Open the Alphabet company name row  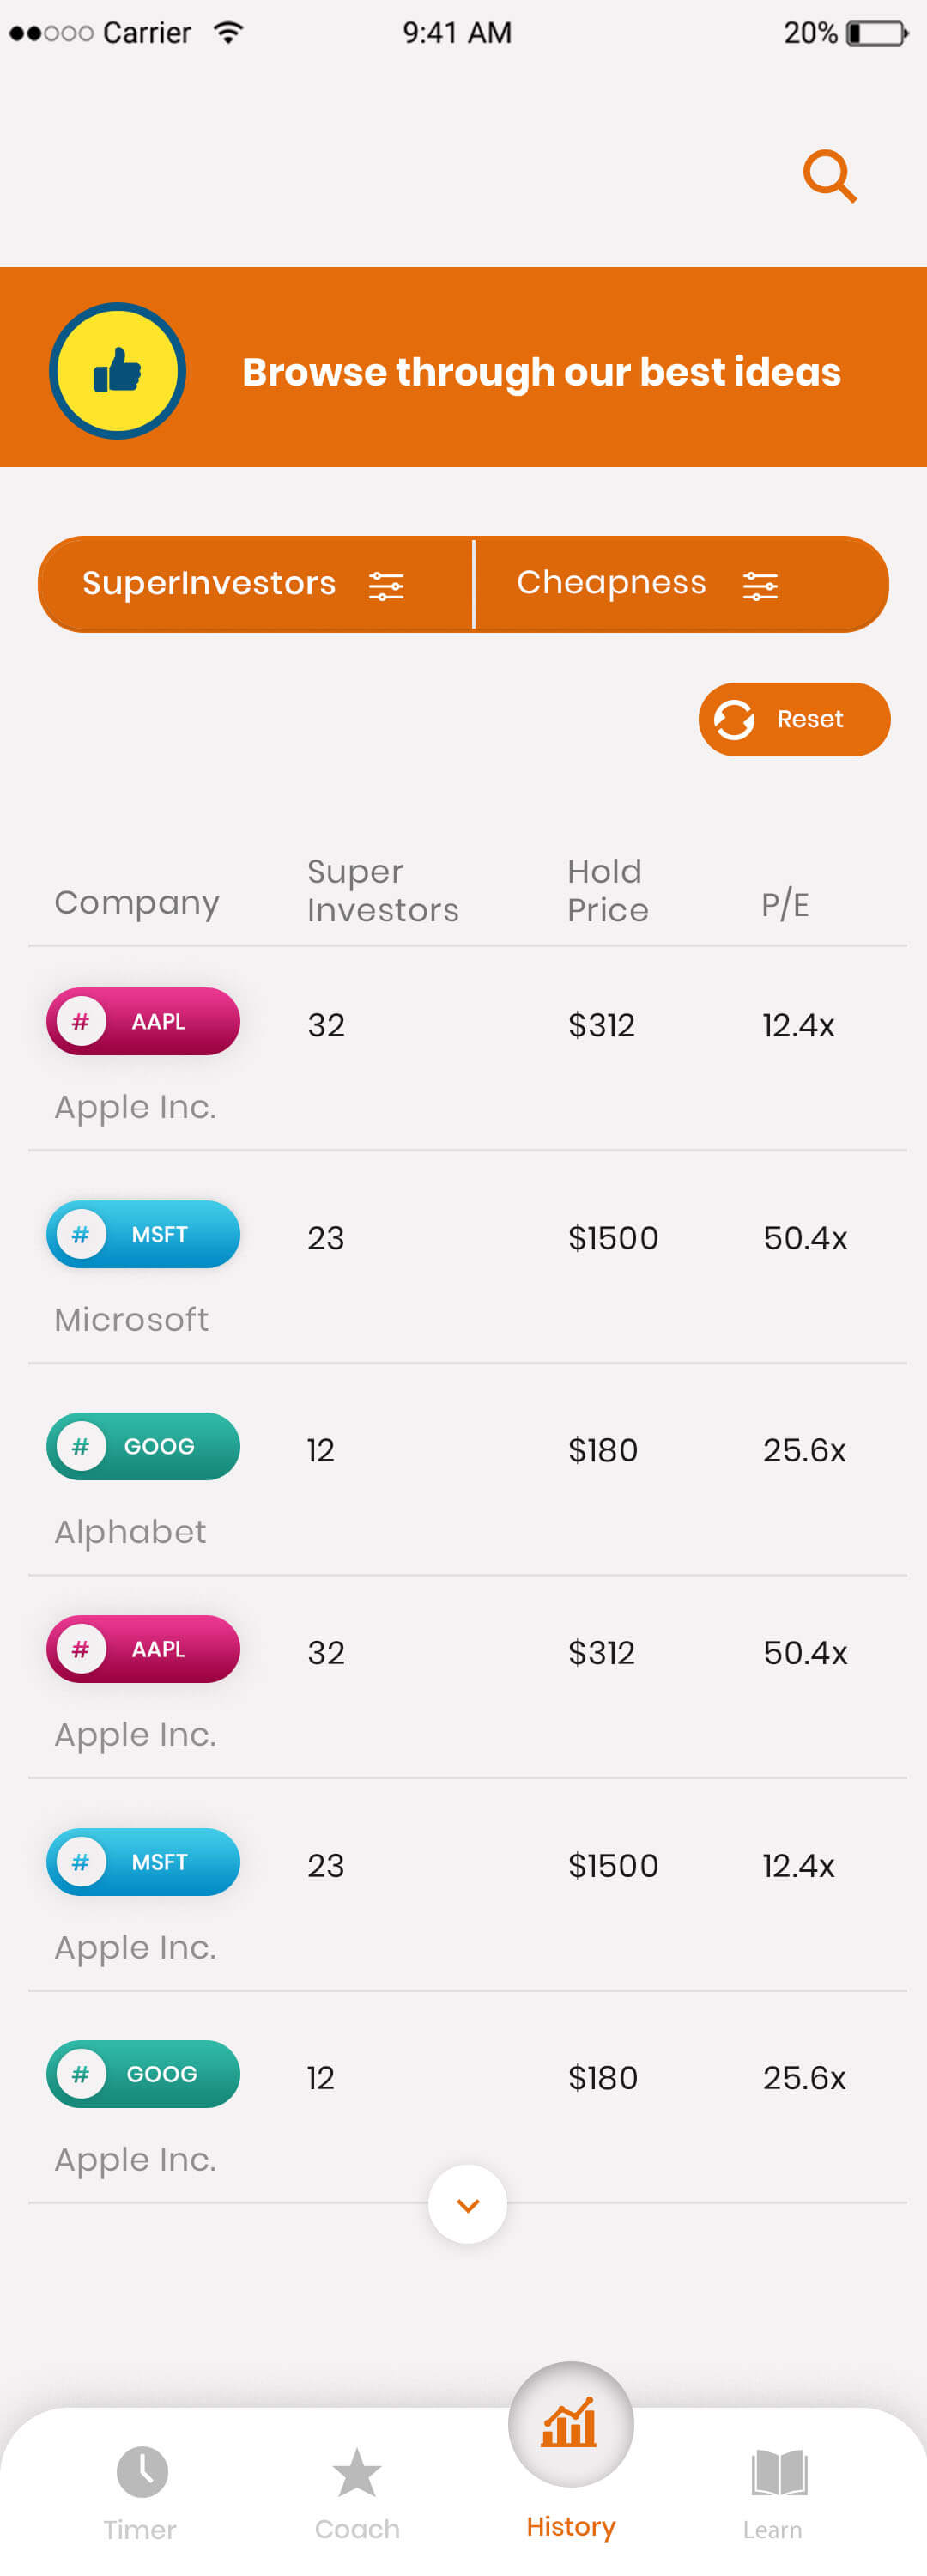pos(131,1532)
